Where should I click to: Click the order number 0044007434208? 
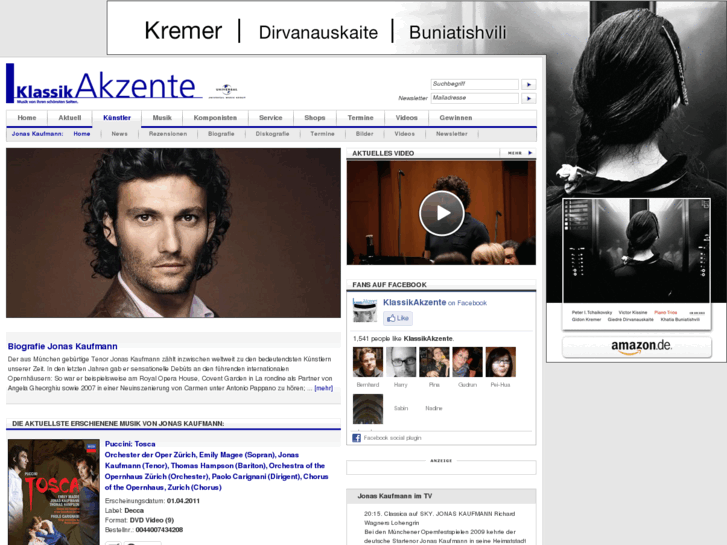click(x=159, y=530)
